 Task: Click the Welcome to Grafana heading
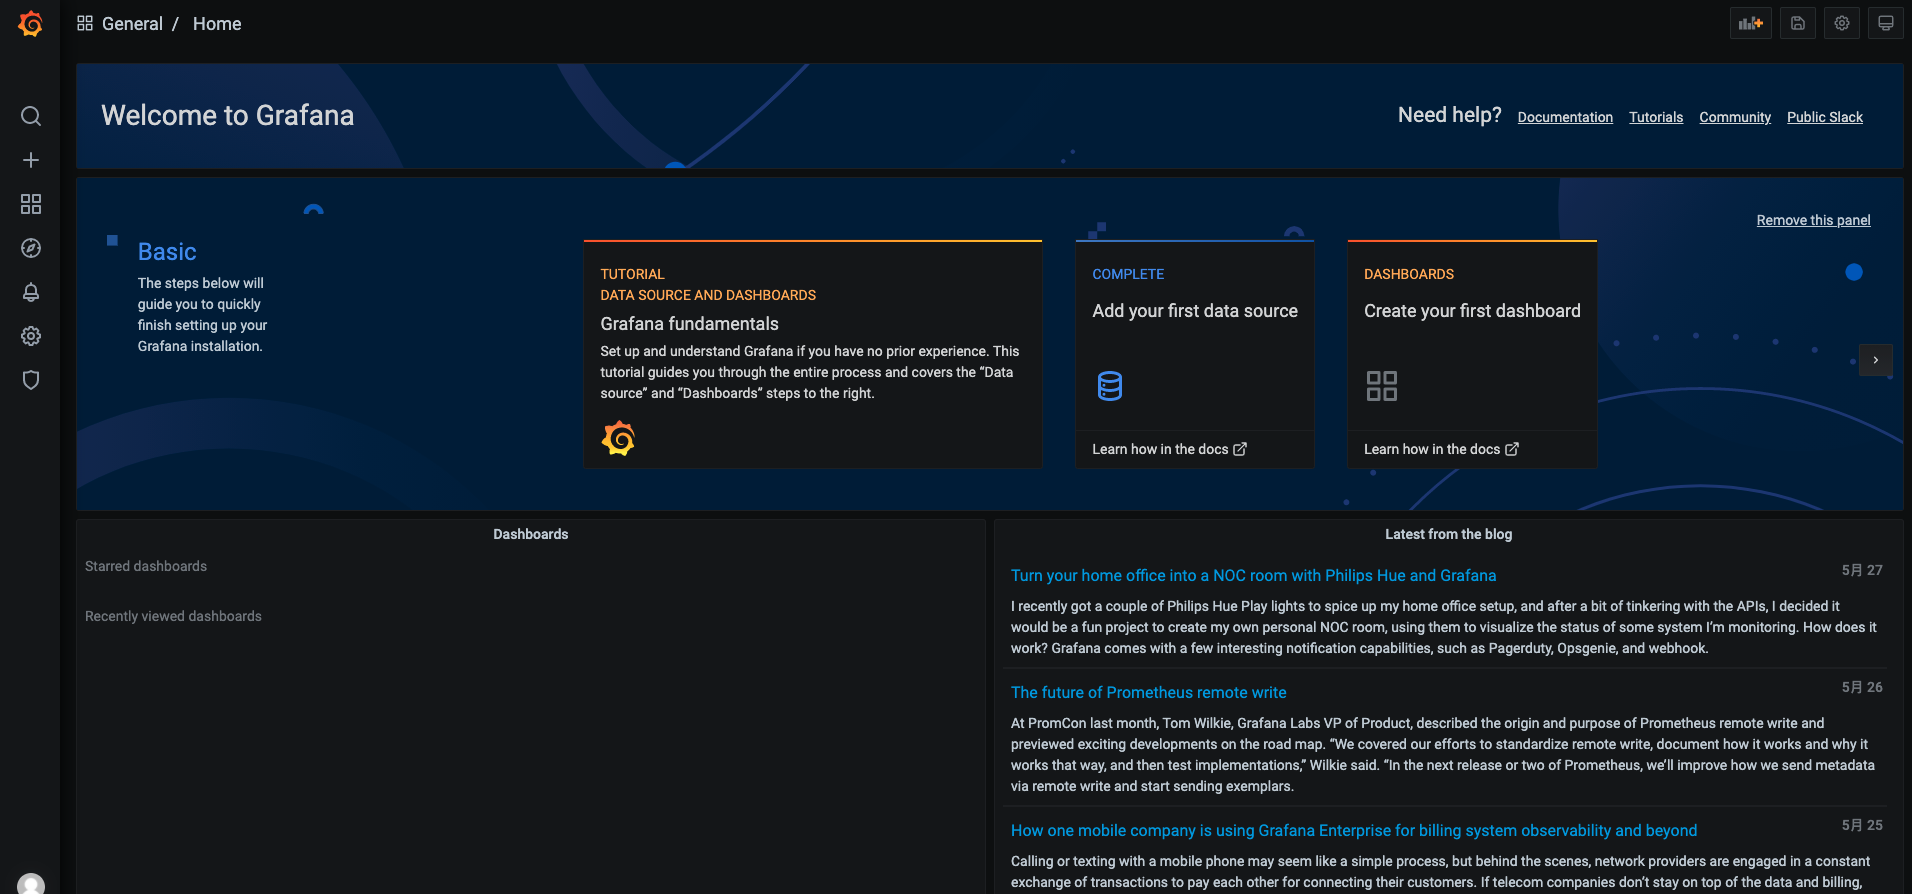click(x=228, y=115)
